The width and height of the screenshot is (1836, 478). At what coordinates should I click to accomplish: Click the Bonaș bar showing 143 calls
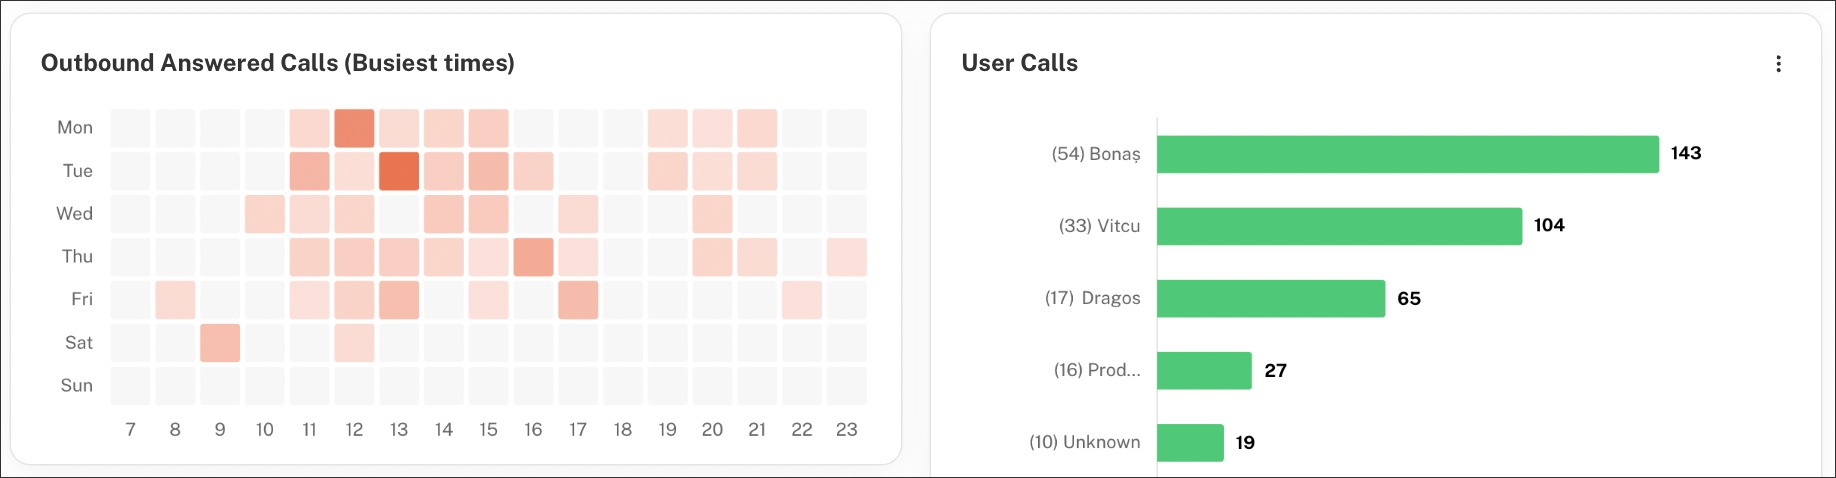point(1407,154)
